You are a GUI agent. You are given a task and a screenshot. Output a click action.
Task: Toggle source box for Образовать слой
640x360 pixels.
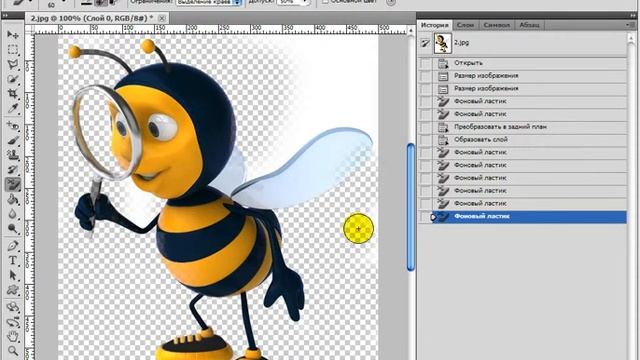(x=425, y=140)
